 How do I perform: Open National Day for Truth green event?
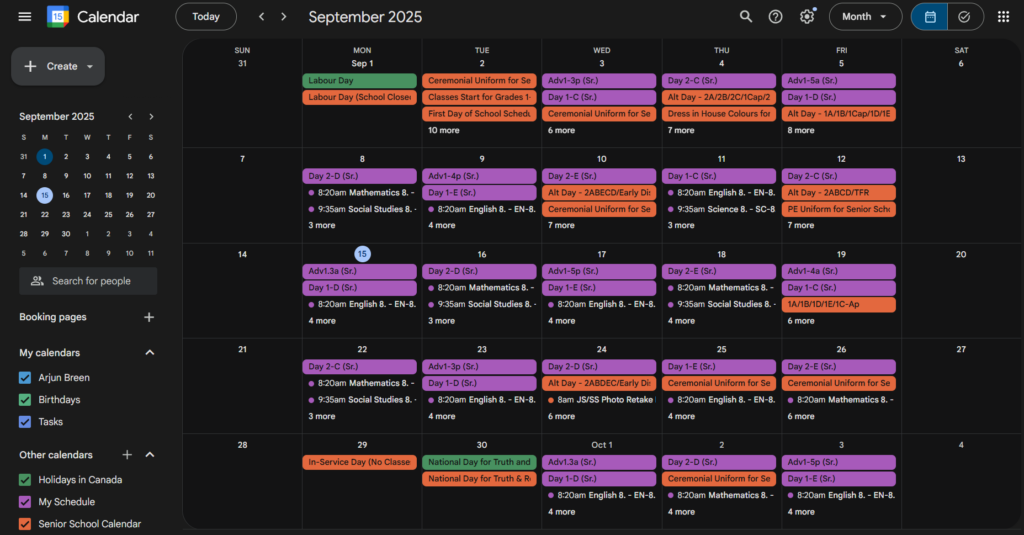(479, 462)
